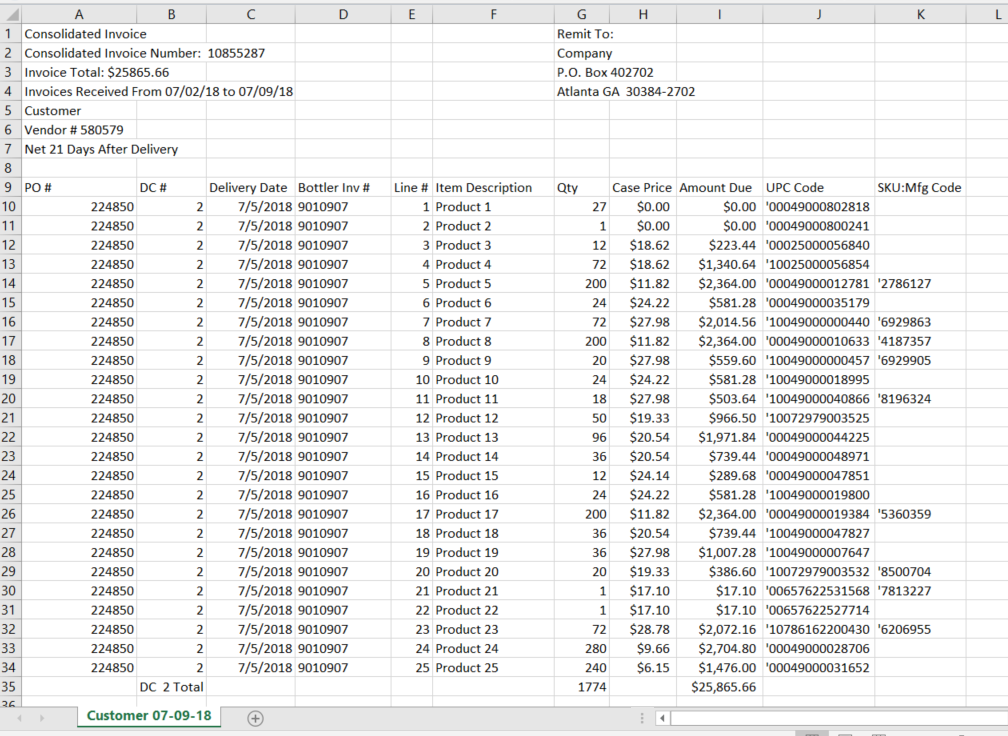The height and width of the screenshot is (736, 1008).
Task: Click the horizontal scrollbar left arrow
Action: [661, 717]
